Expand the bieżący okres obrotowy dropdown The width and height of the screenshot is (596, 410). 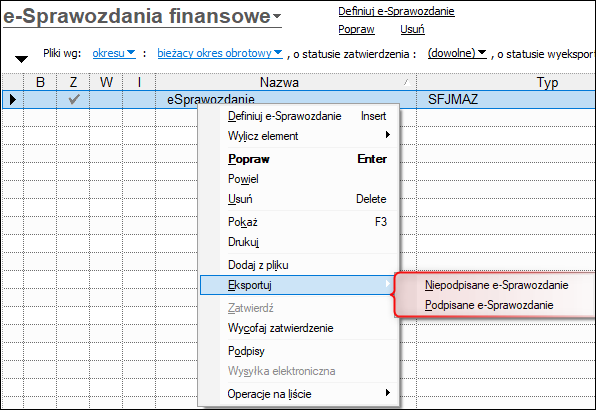click(220, 53)
